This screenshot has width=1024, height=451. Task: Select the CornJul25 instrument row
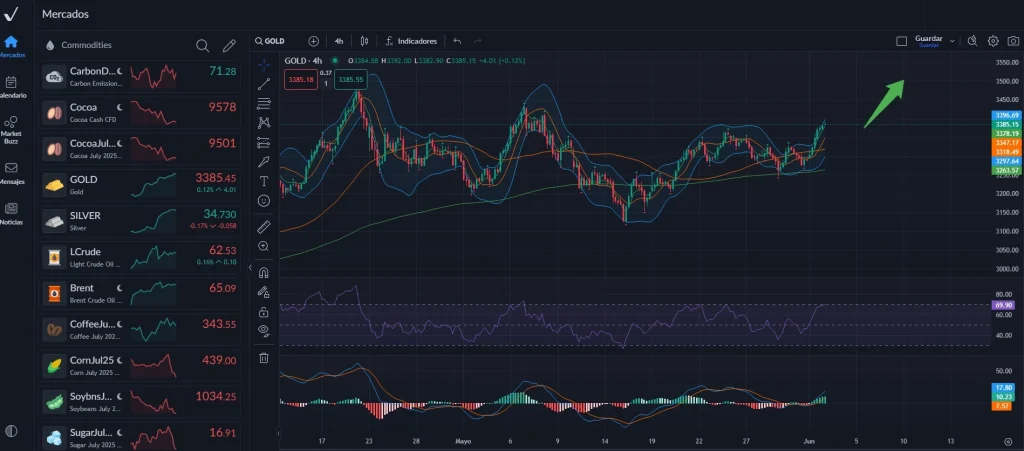[x=140, y=365]
